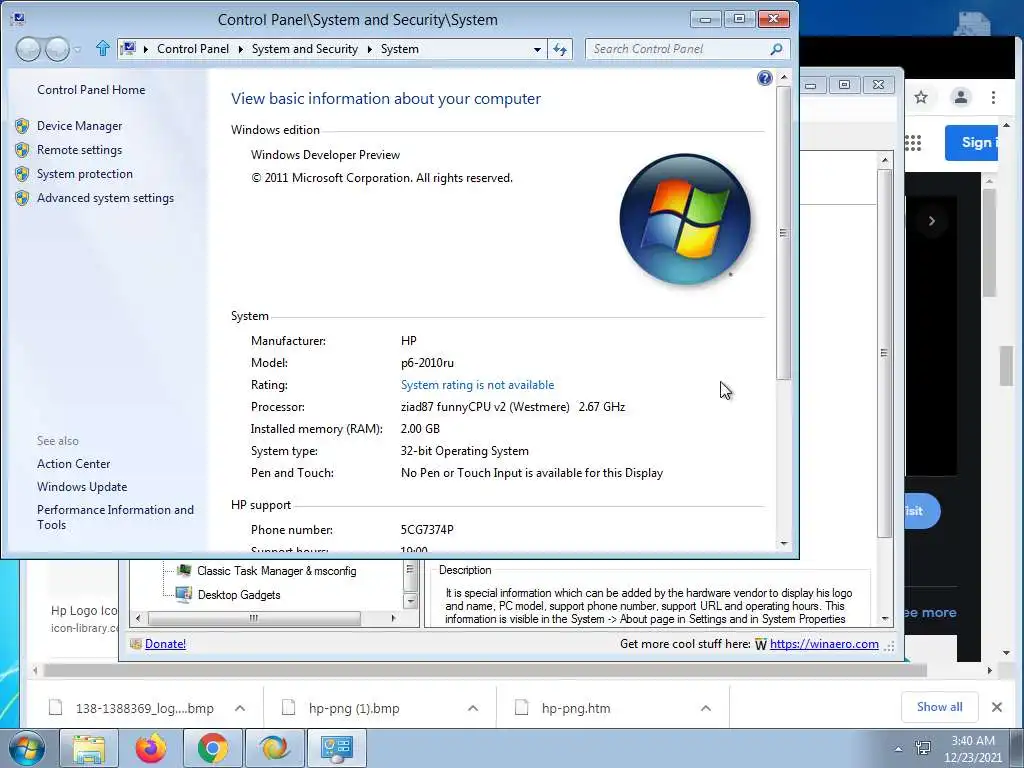
Task: Select System breadcrumb segment
Action: click(x=400, y=49)
